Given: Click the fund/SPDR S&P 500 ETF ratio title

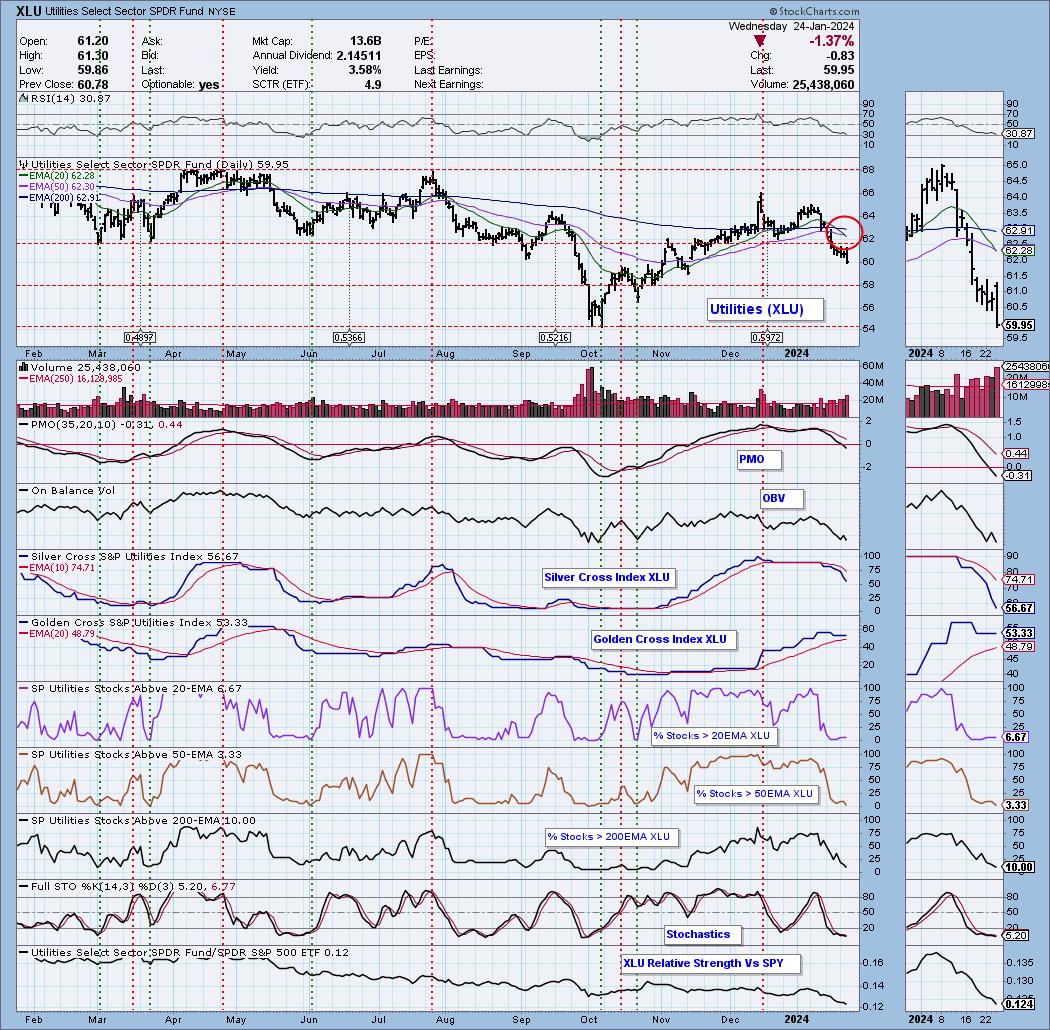Looking at the screenshot, I should [x=184, y=952].
